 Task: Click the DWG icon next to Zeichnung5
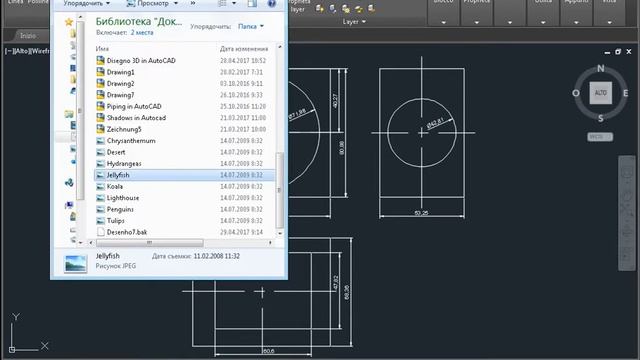coord(100,129)
